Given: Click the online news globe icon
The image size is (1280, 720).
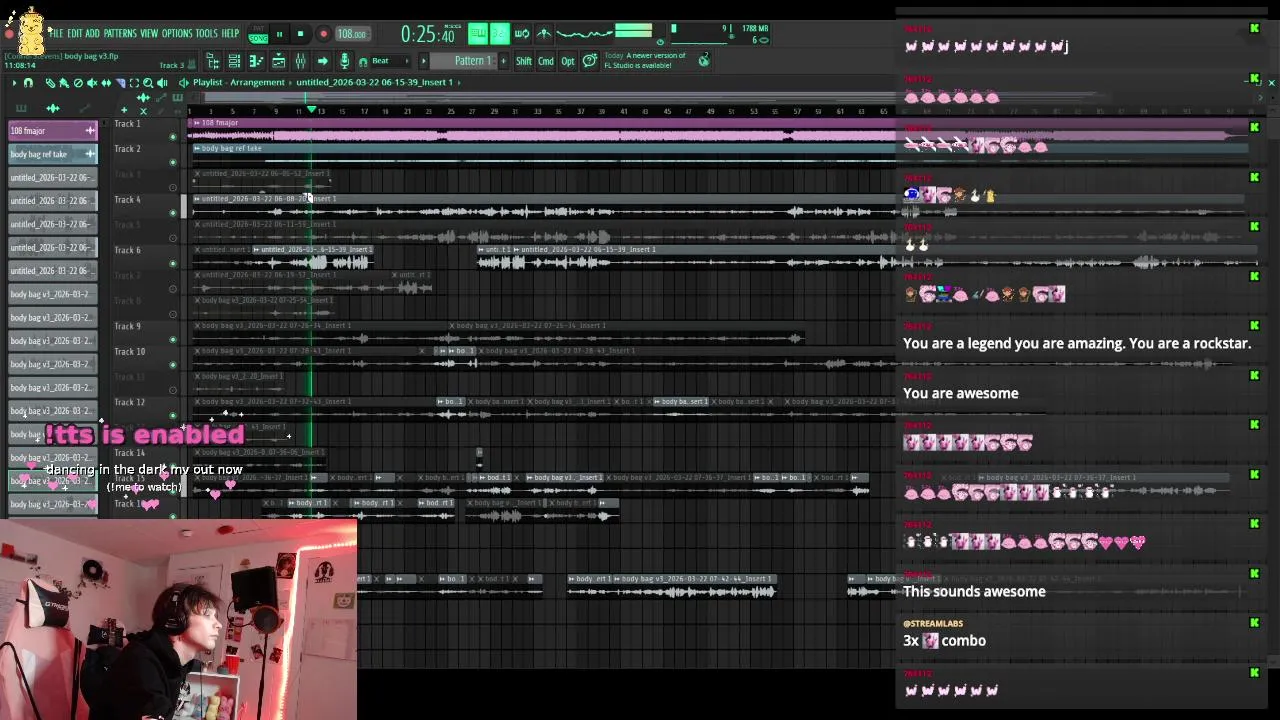Looking at the screenshot, I should 704,61.
